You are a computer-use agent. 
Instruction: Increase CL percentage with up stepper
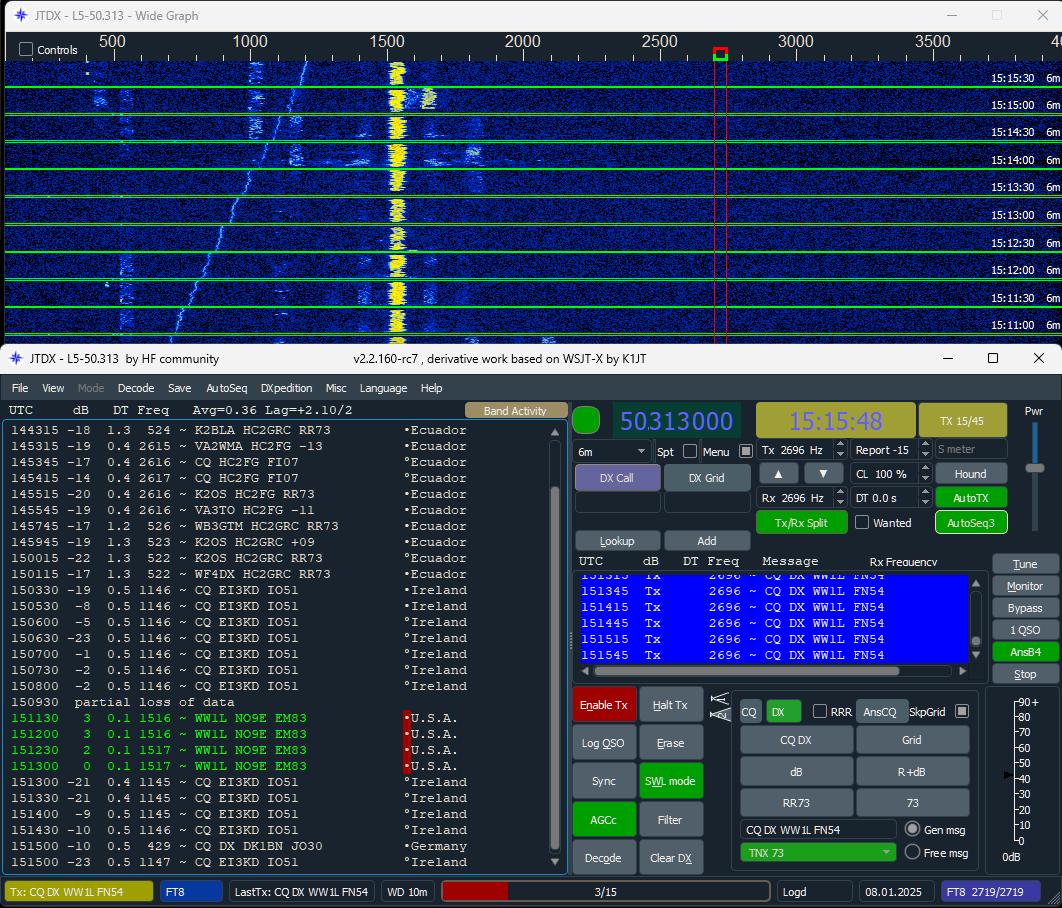[x=925, y=469]
